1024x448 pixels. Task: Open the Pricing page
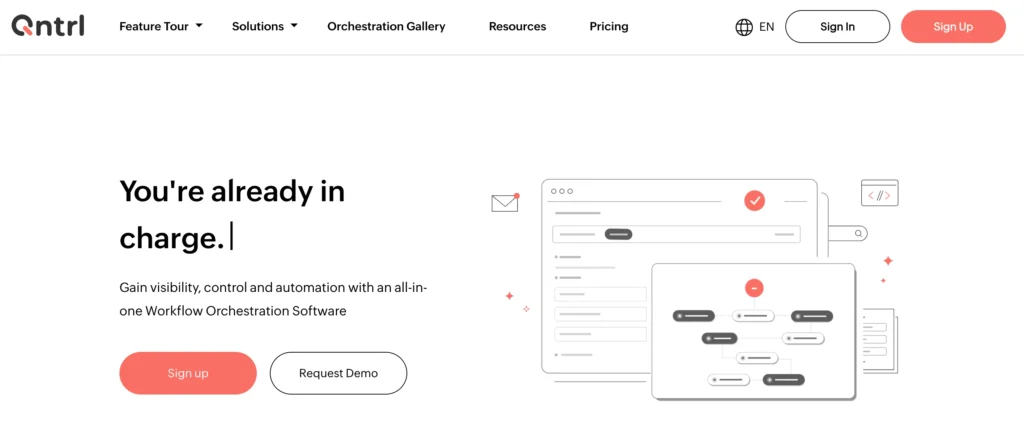609,26
